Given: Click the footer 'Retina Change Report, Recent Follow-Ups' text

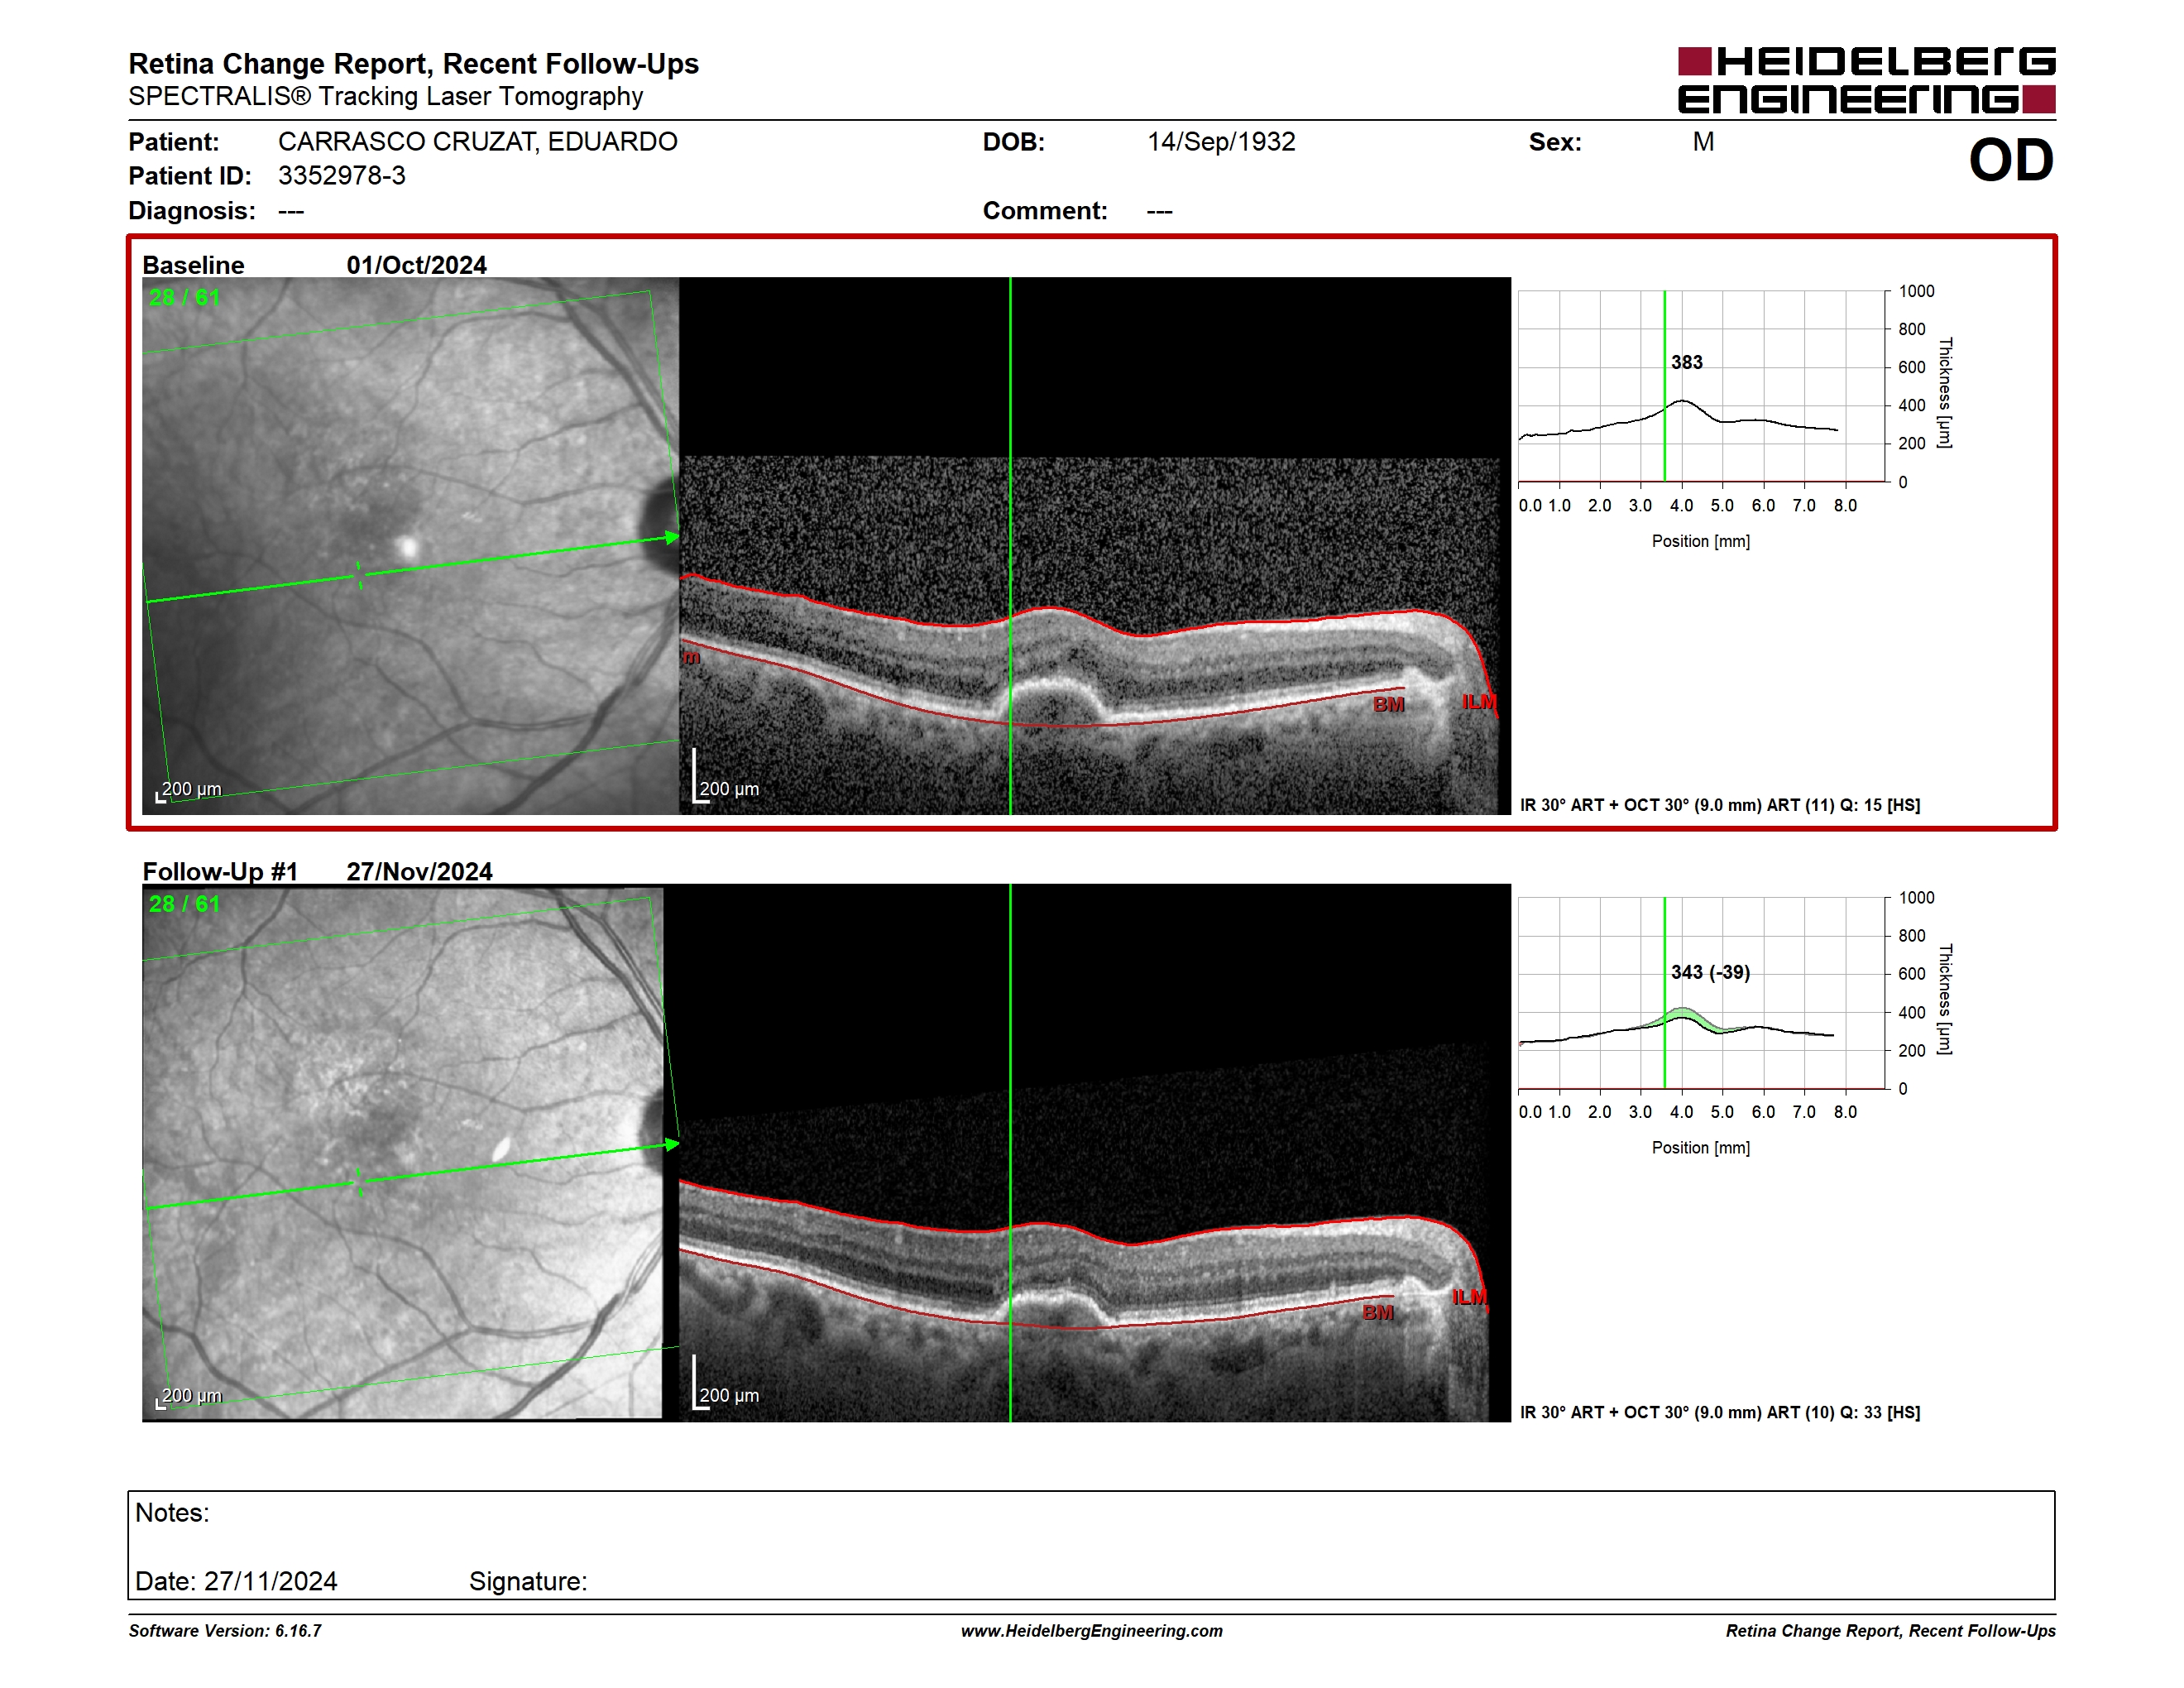Looking at the screenshot, I should point(1891,1631).
